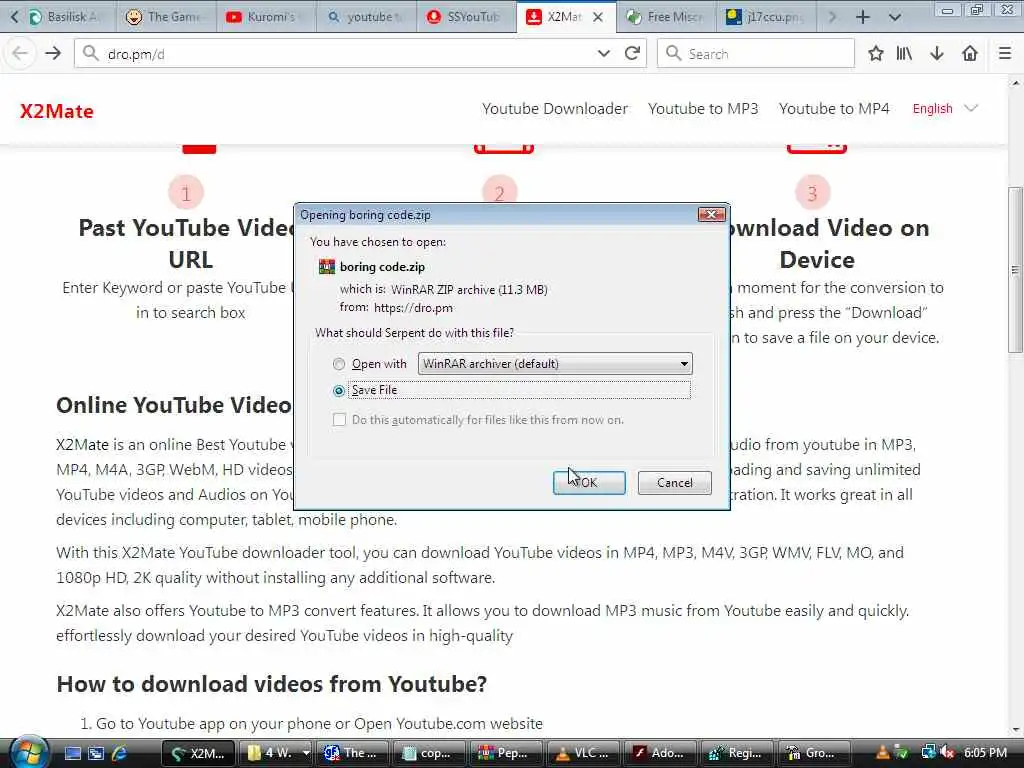1024x768 pixels.
Task: Close the Opening boring code.zip dialog
Action: [711, 214]
